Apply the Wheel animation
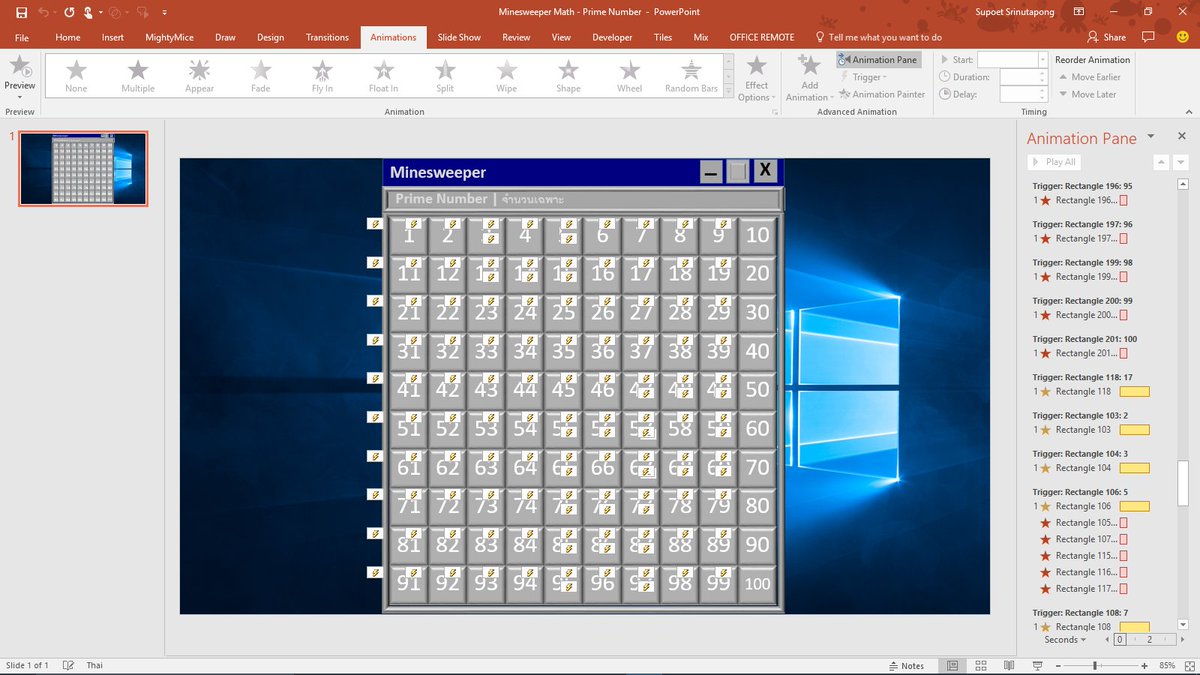Viewport: 1200px width, 675px height. [630, 76]
